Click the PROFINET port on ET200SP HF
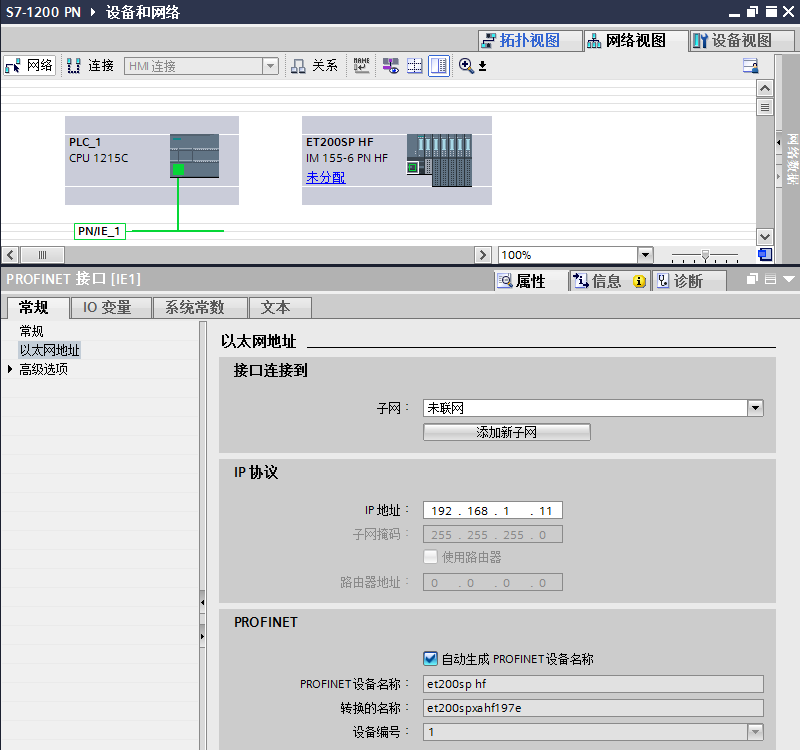Viewport: 800px width, 750px height. pos(413,167)
